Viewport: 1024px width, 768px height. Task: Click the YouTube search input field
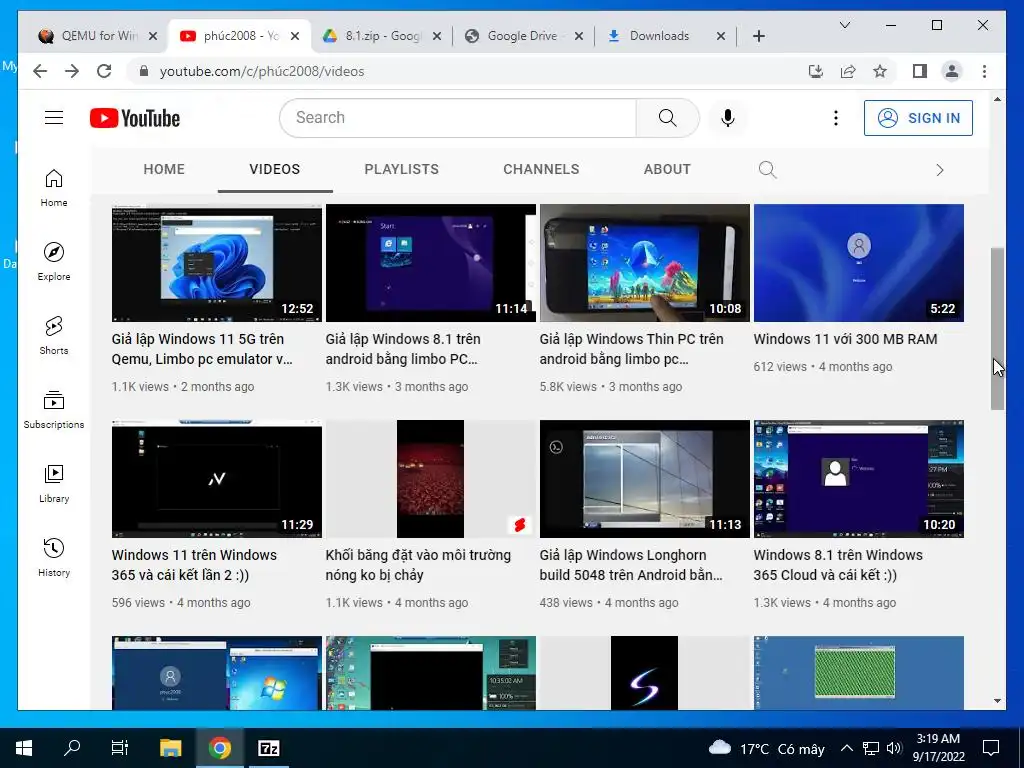pyautogui.click(x=457, y=118)
